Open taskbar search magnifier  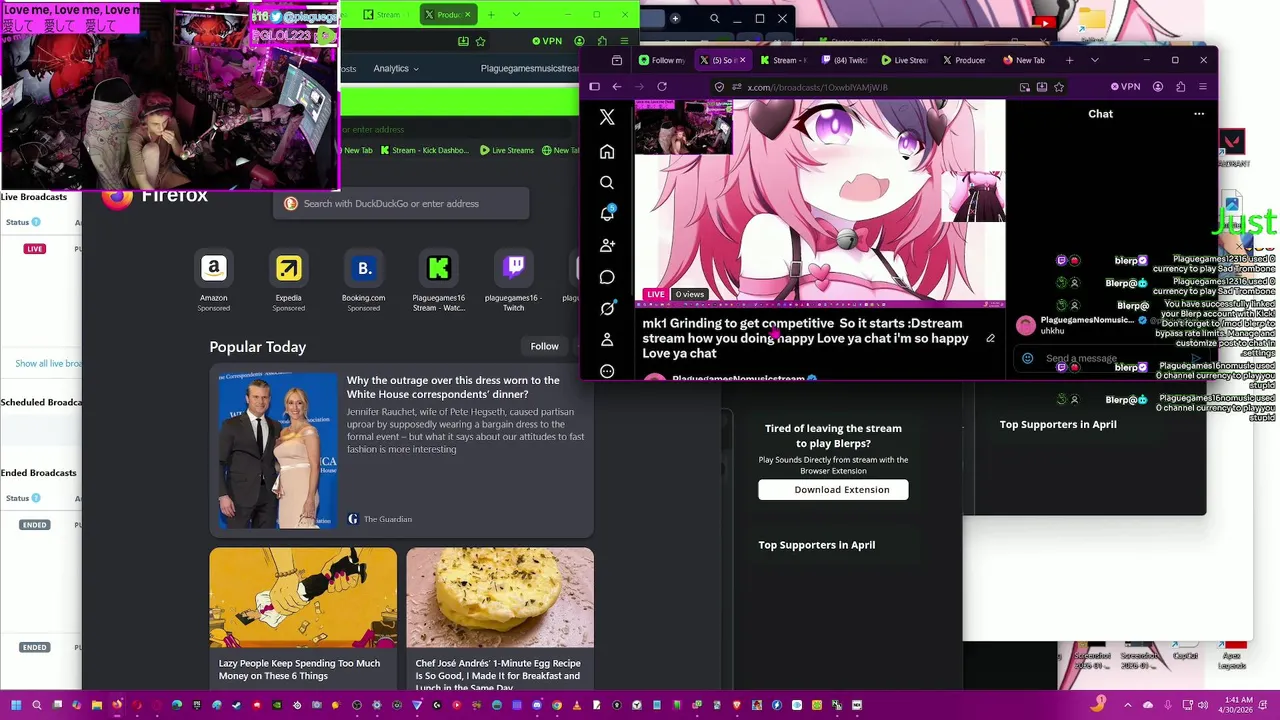point(36,705)
